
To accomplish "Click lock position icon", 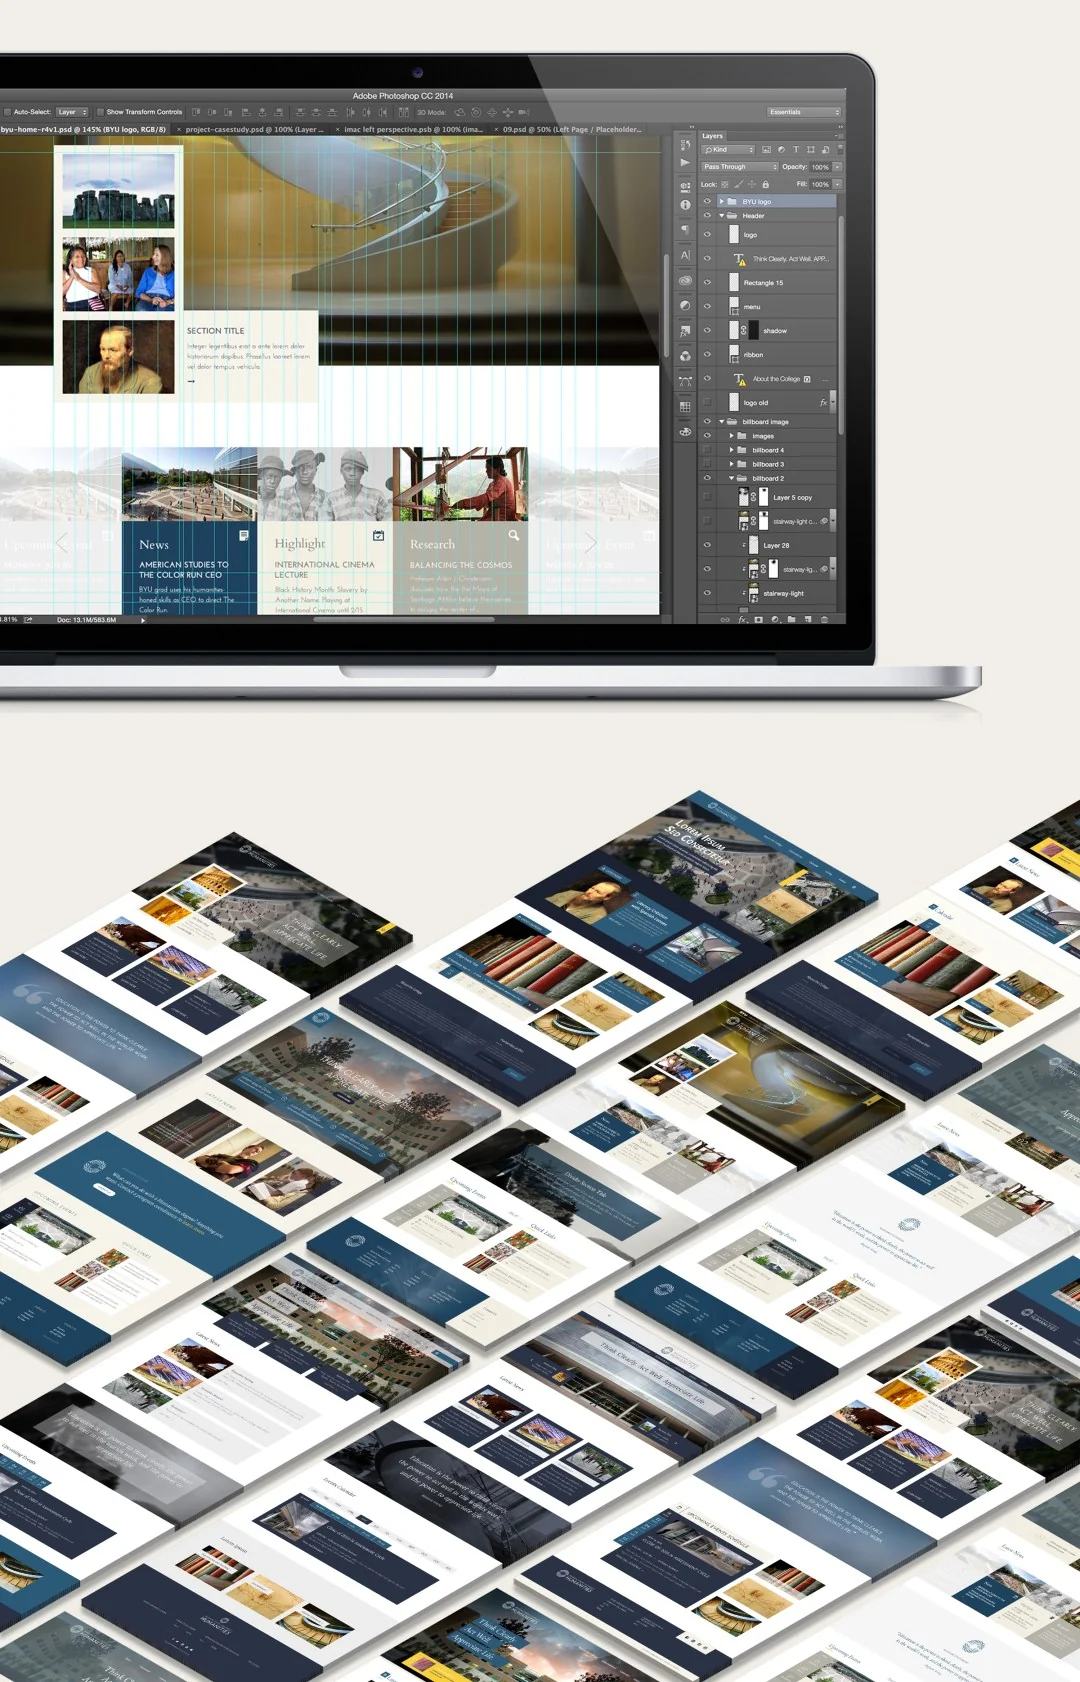I will click(752, 184).
